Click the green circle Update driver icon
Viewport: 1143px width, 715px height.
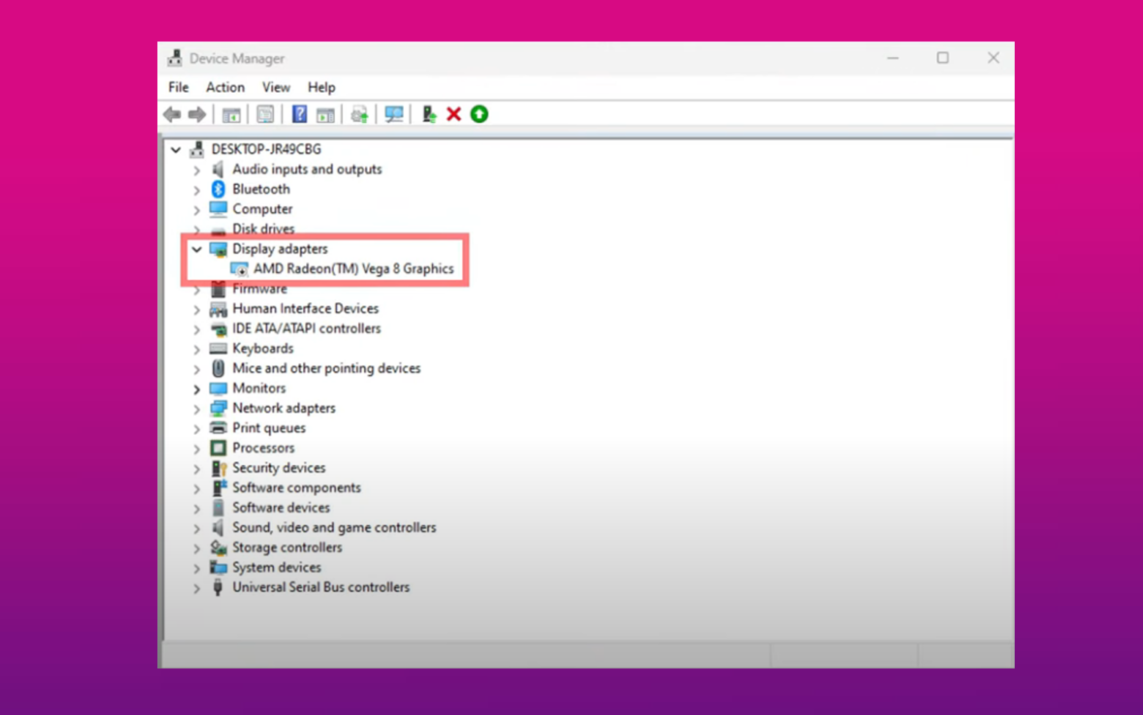point(479,115)
